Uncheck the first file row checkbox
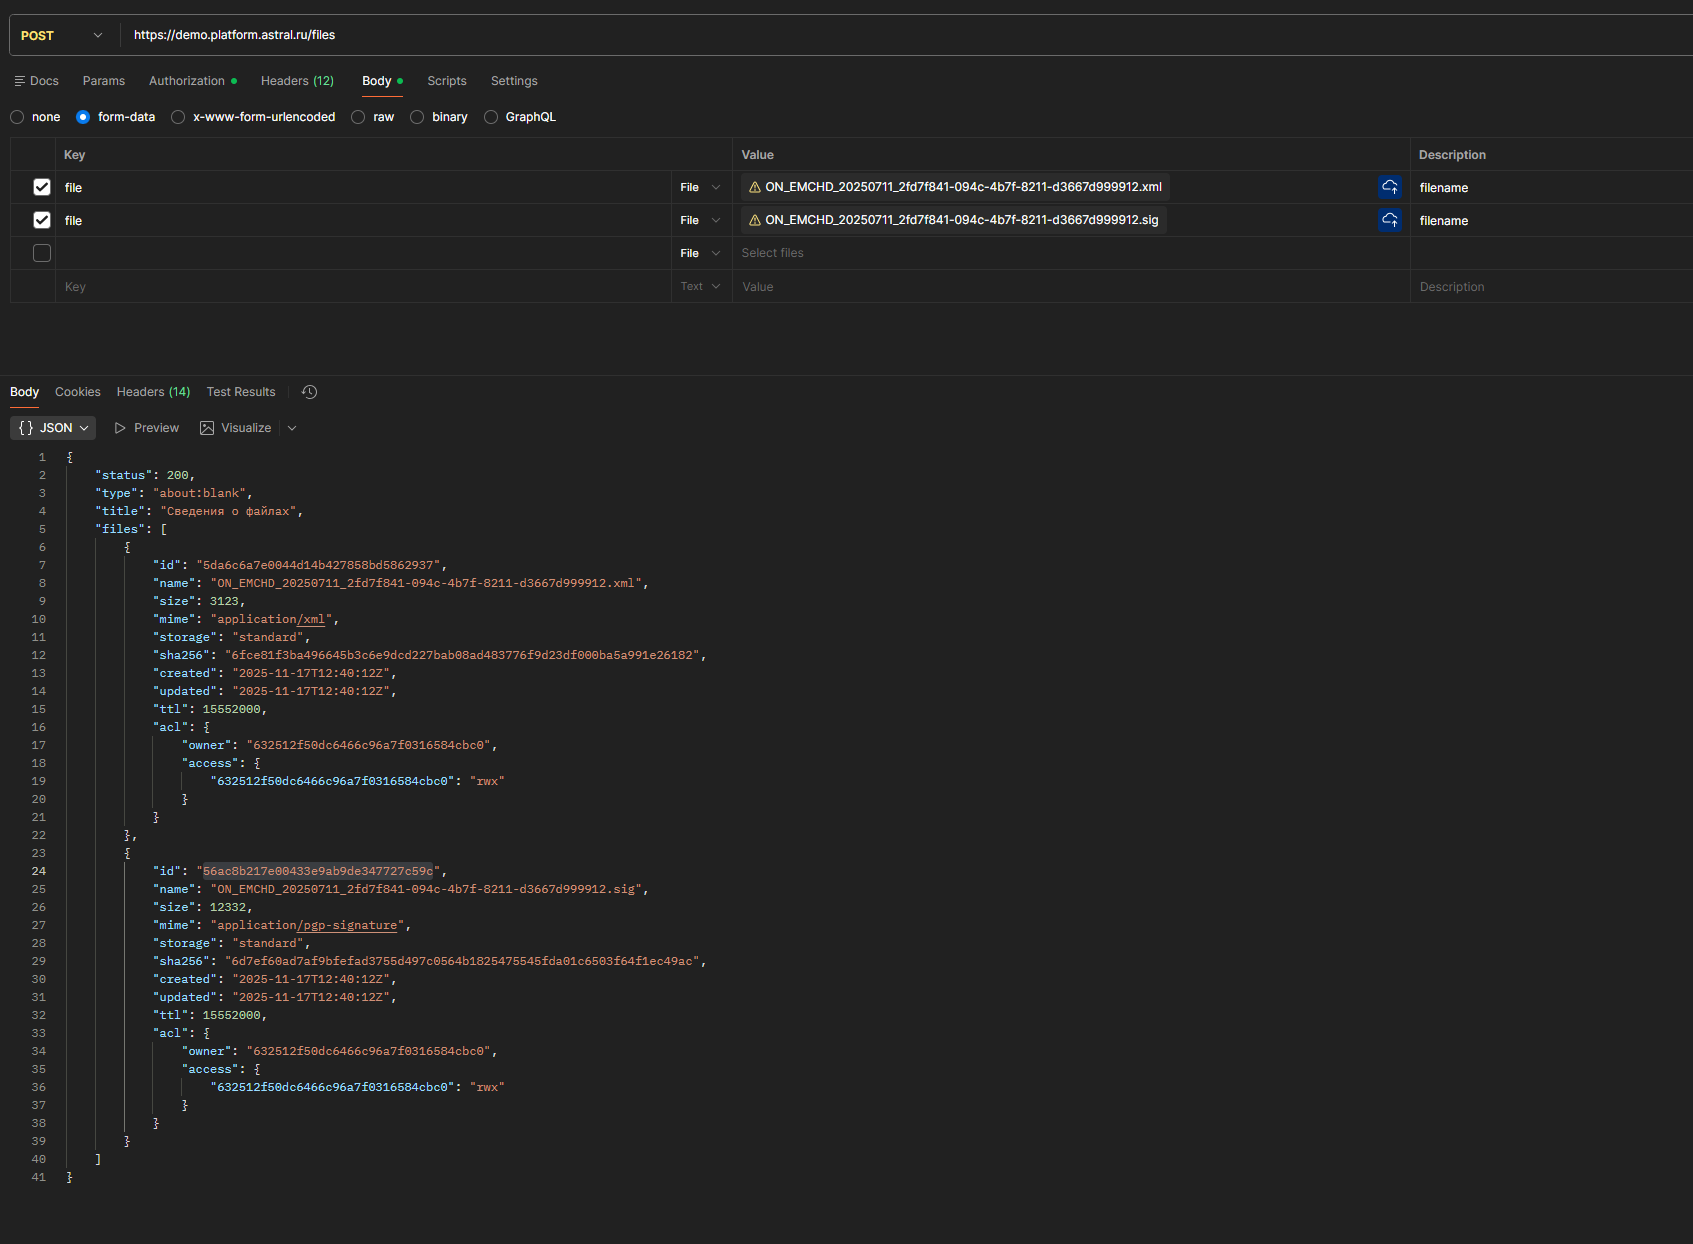 coord(42,187)
